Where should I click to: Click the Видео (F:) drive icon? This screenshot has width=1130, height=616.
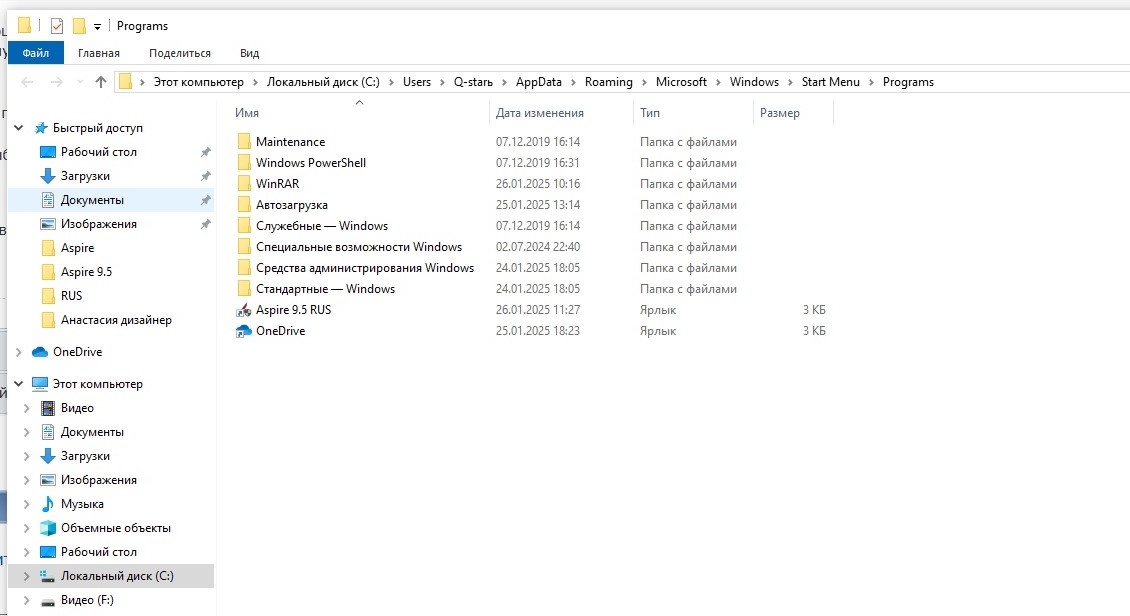(x=48, y=600)
